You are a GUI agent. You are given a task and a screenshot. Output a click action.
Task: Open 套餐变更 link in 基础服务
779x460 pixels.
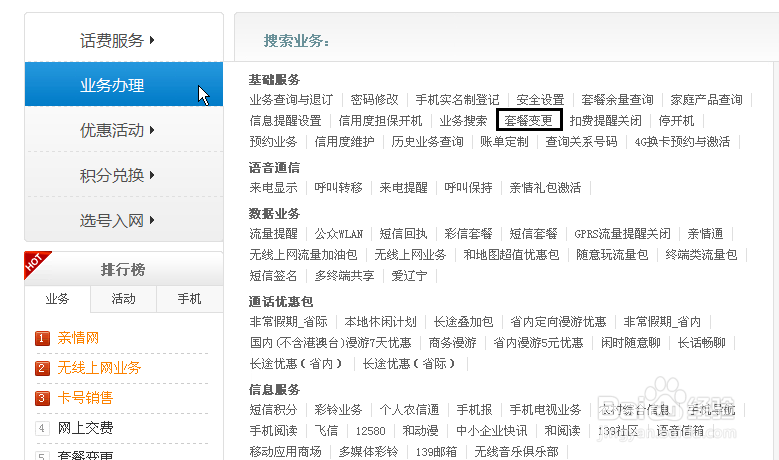tap(529, 121)
